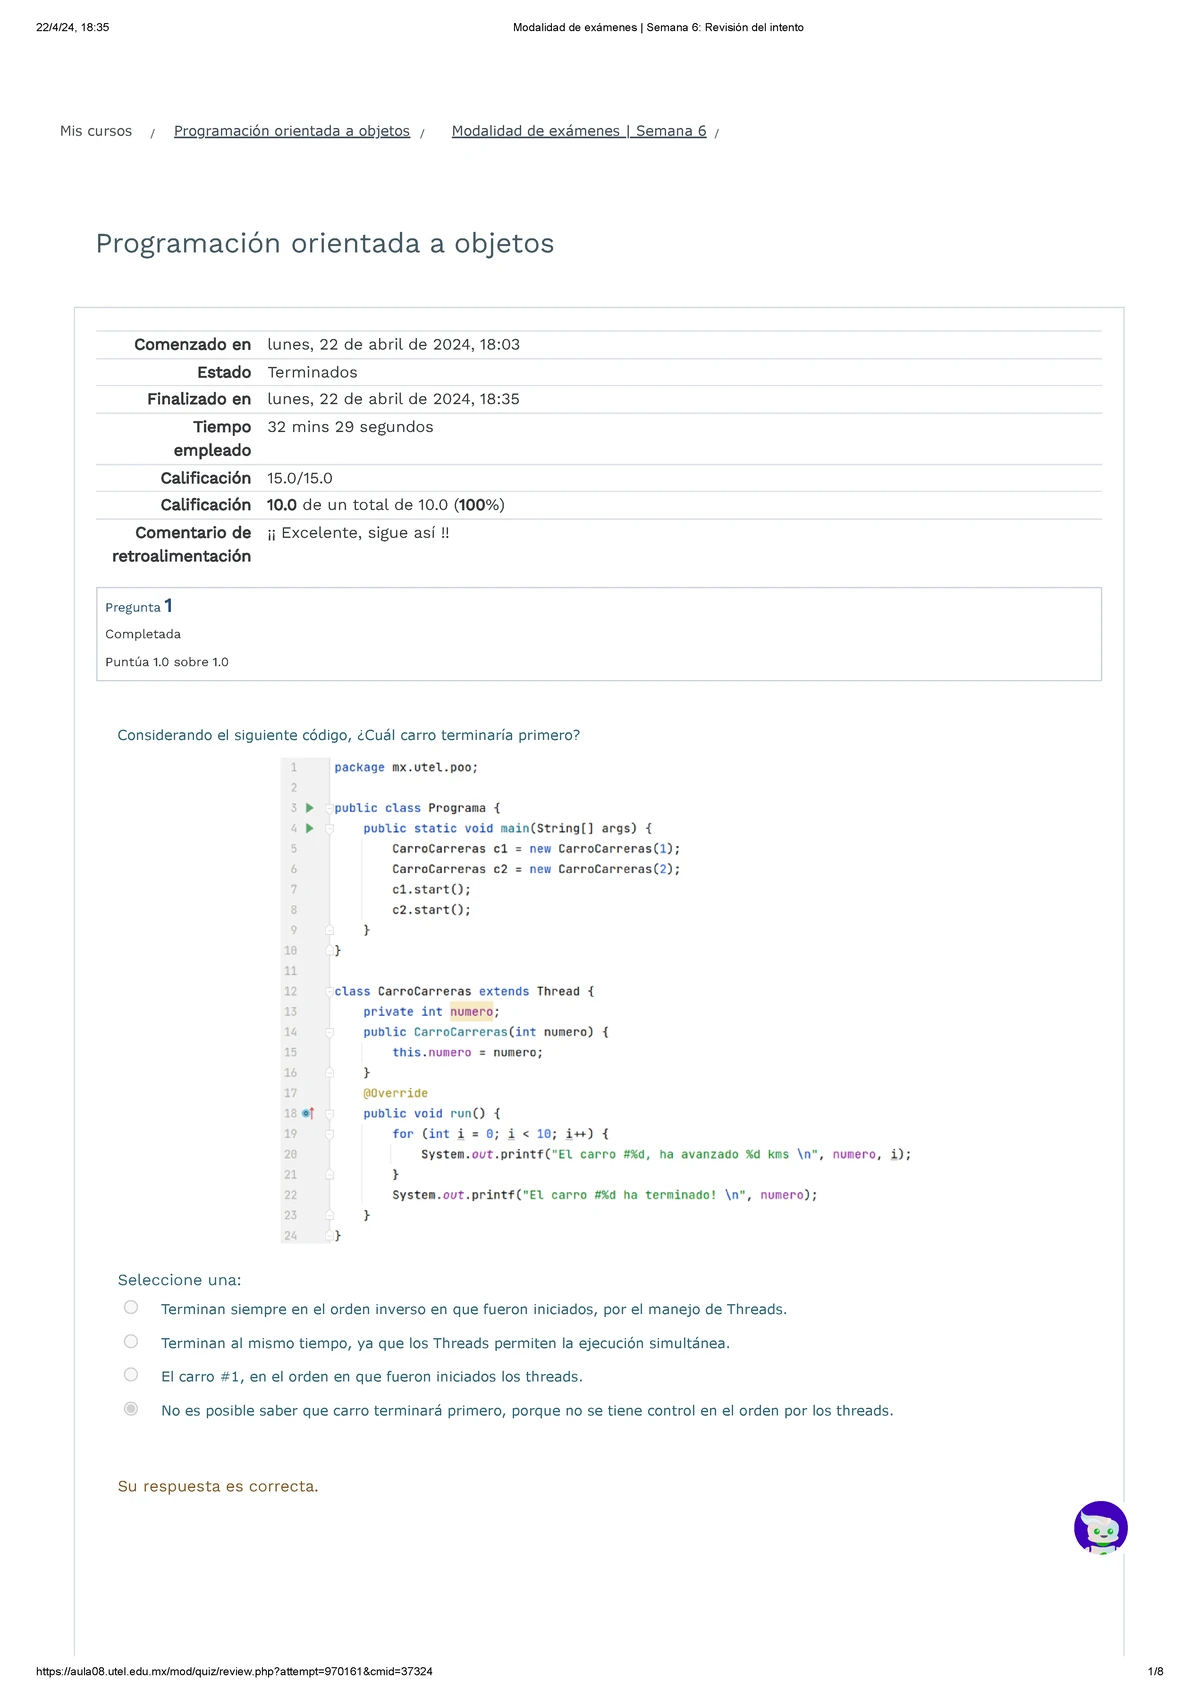Click the override gutter icon on line 18

tap(308, 1113)
